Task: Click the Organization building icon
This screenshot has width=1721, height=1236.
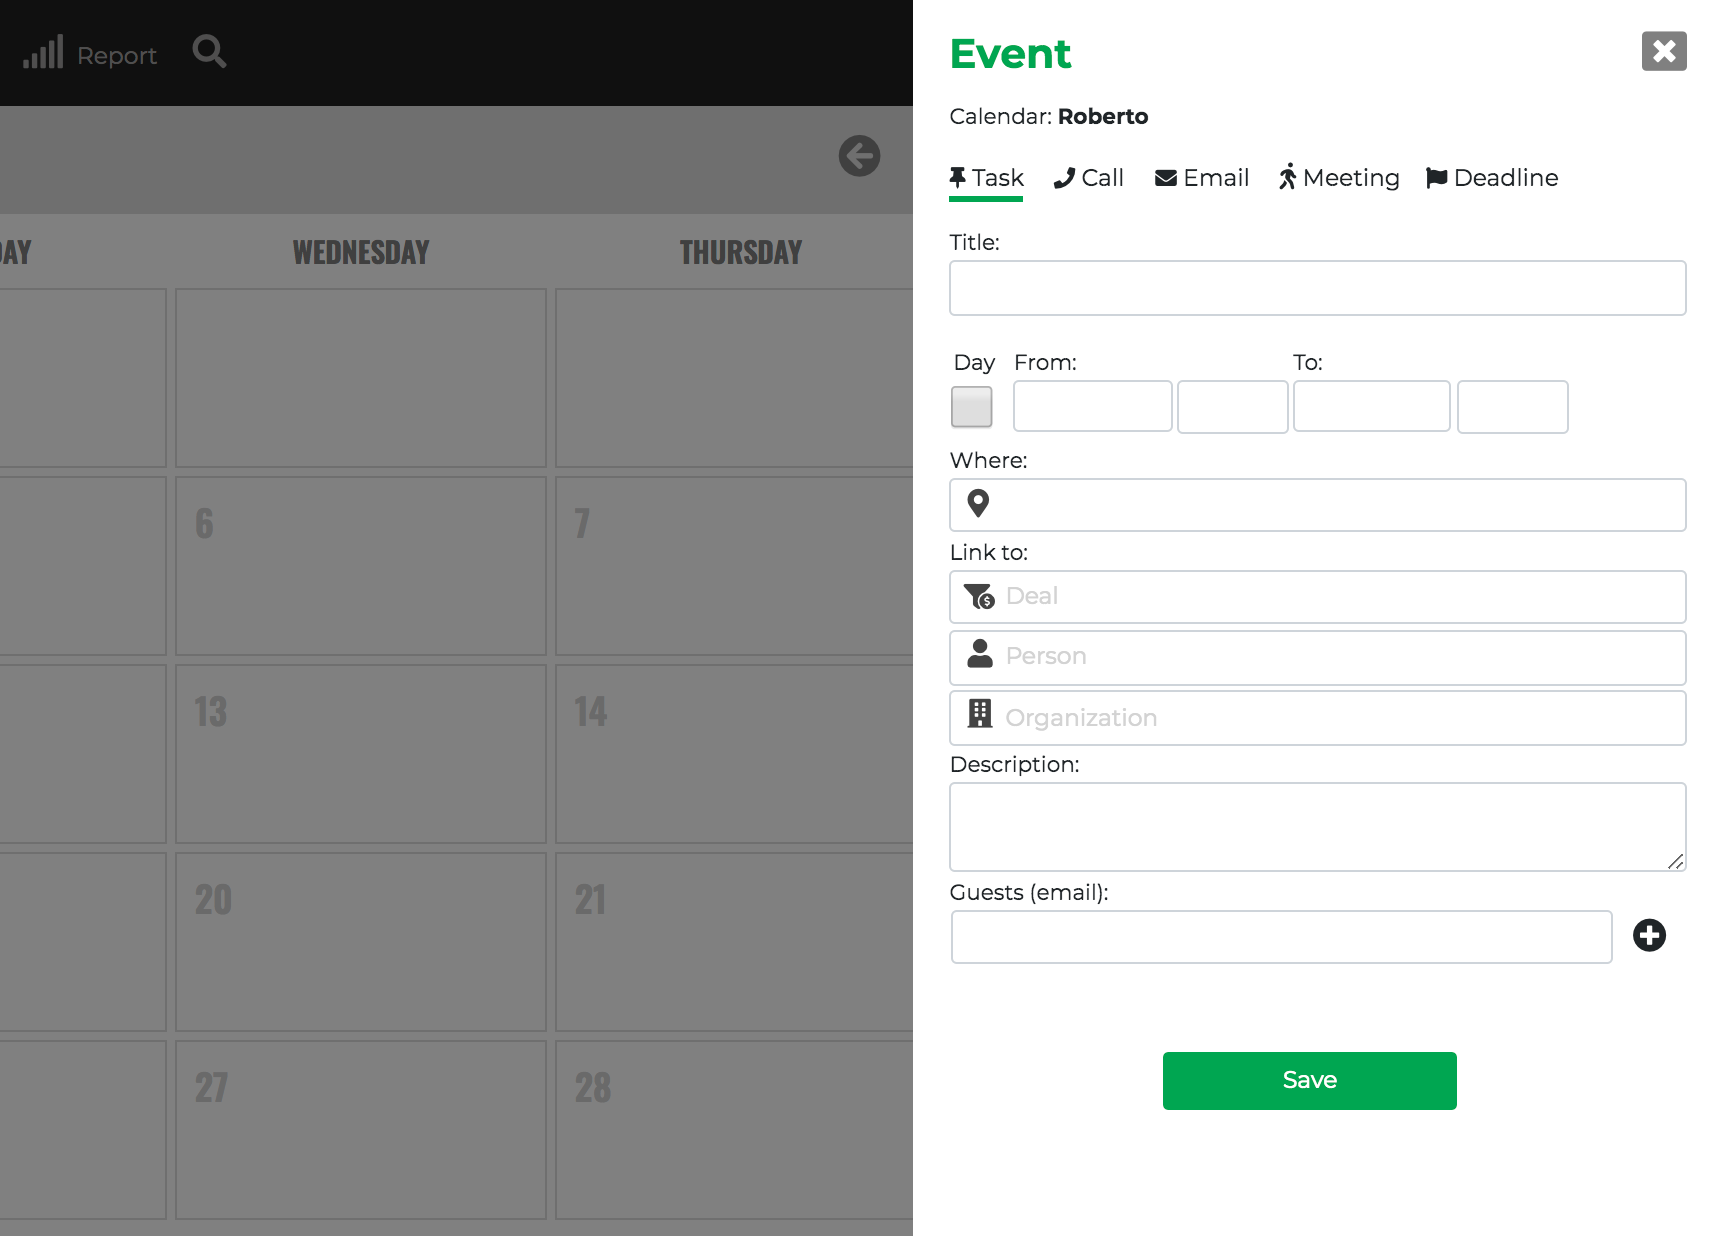Action: (980, 714)
